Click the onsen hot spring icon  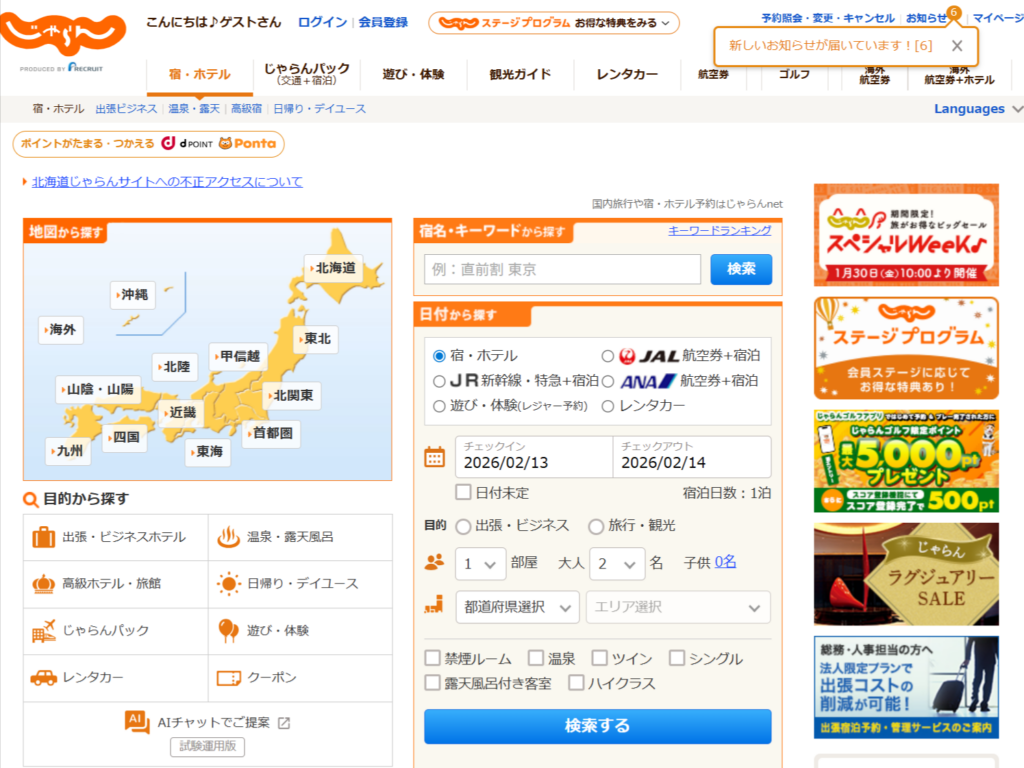(x=228, y=537)
